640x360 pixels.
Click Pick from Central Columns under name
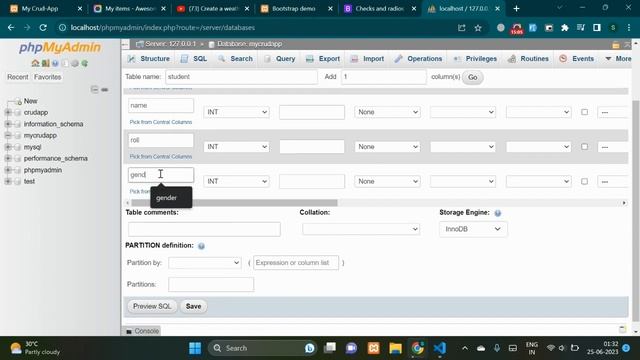(160, 122)
